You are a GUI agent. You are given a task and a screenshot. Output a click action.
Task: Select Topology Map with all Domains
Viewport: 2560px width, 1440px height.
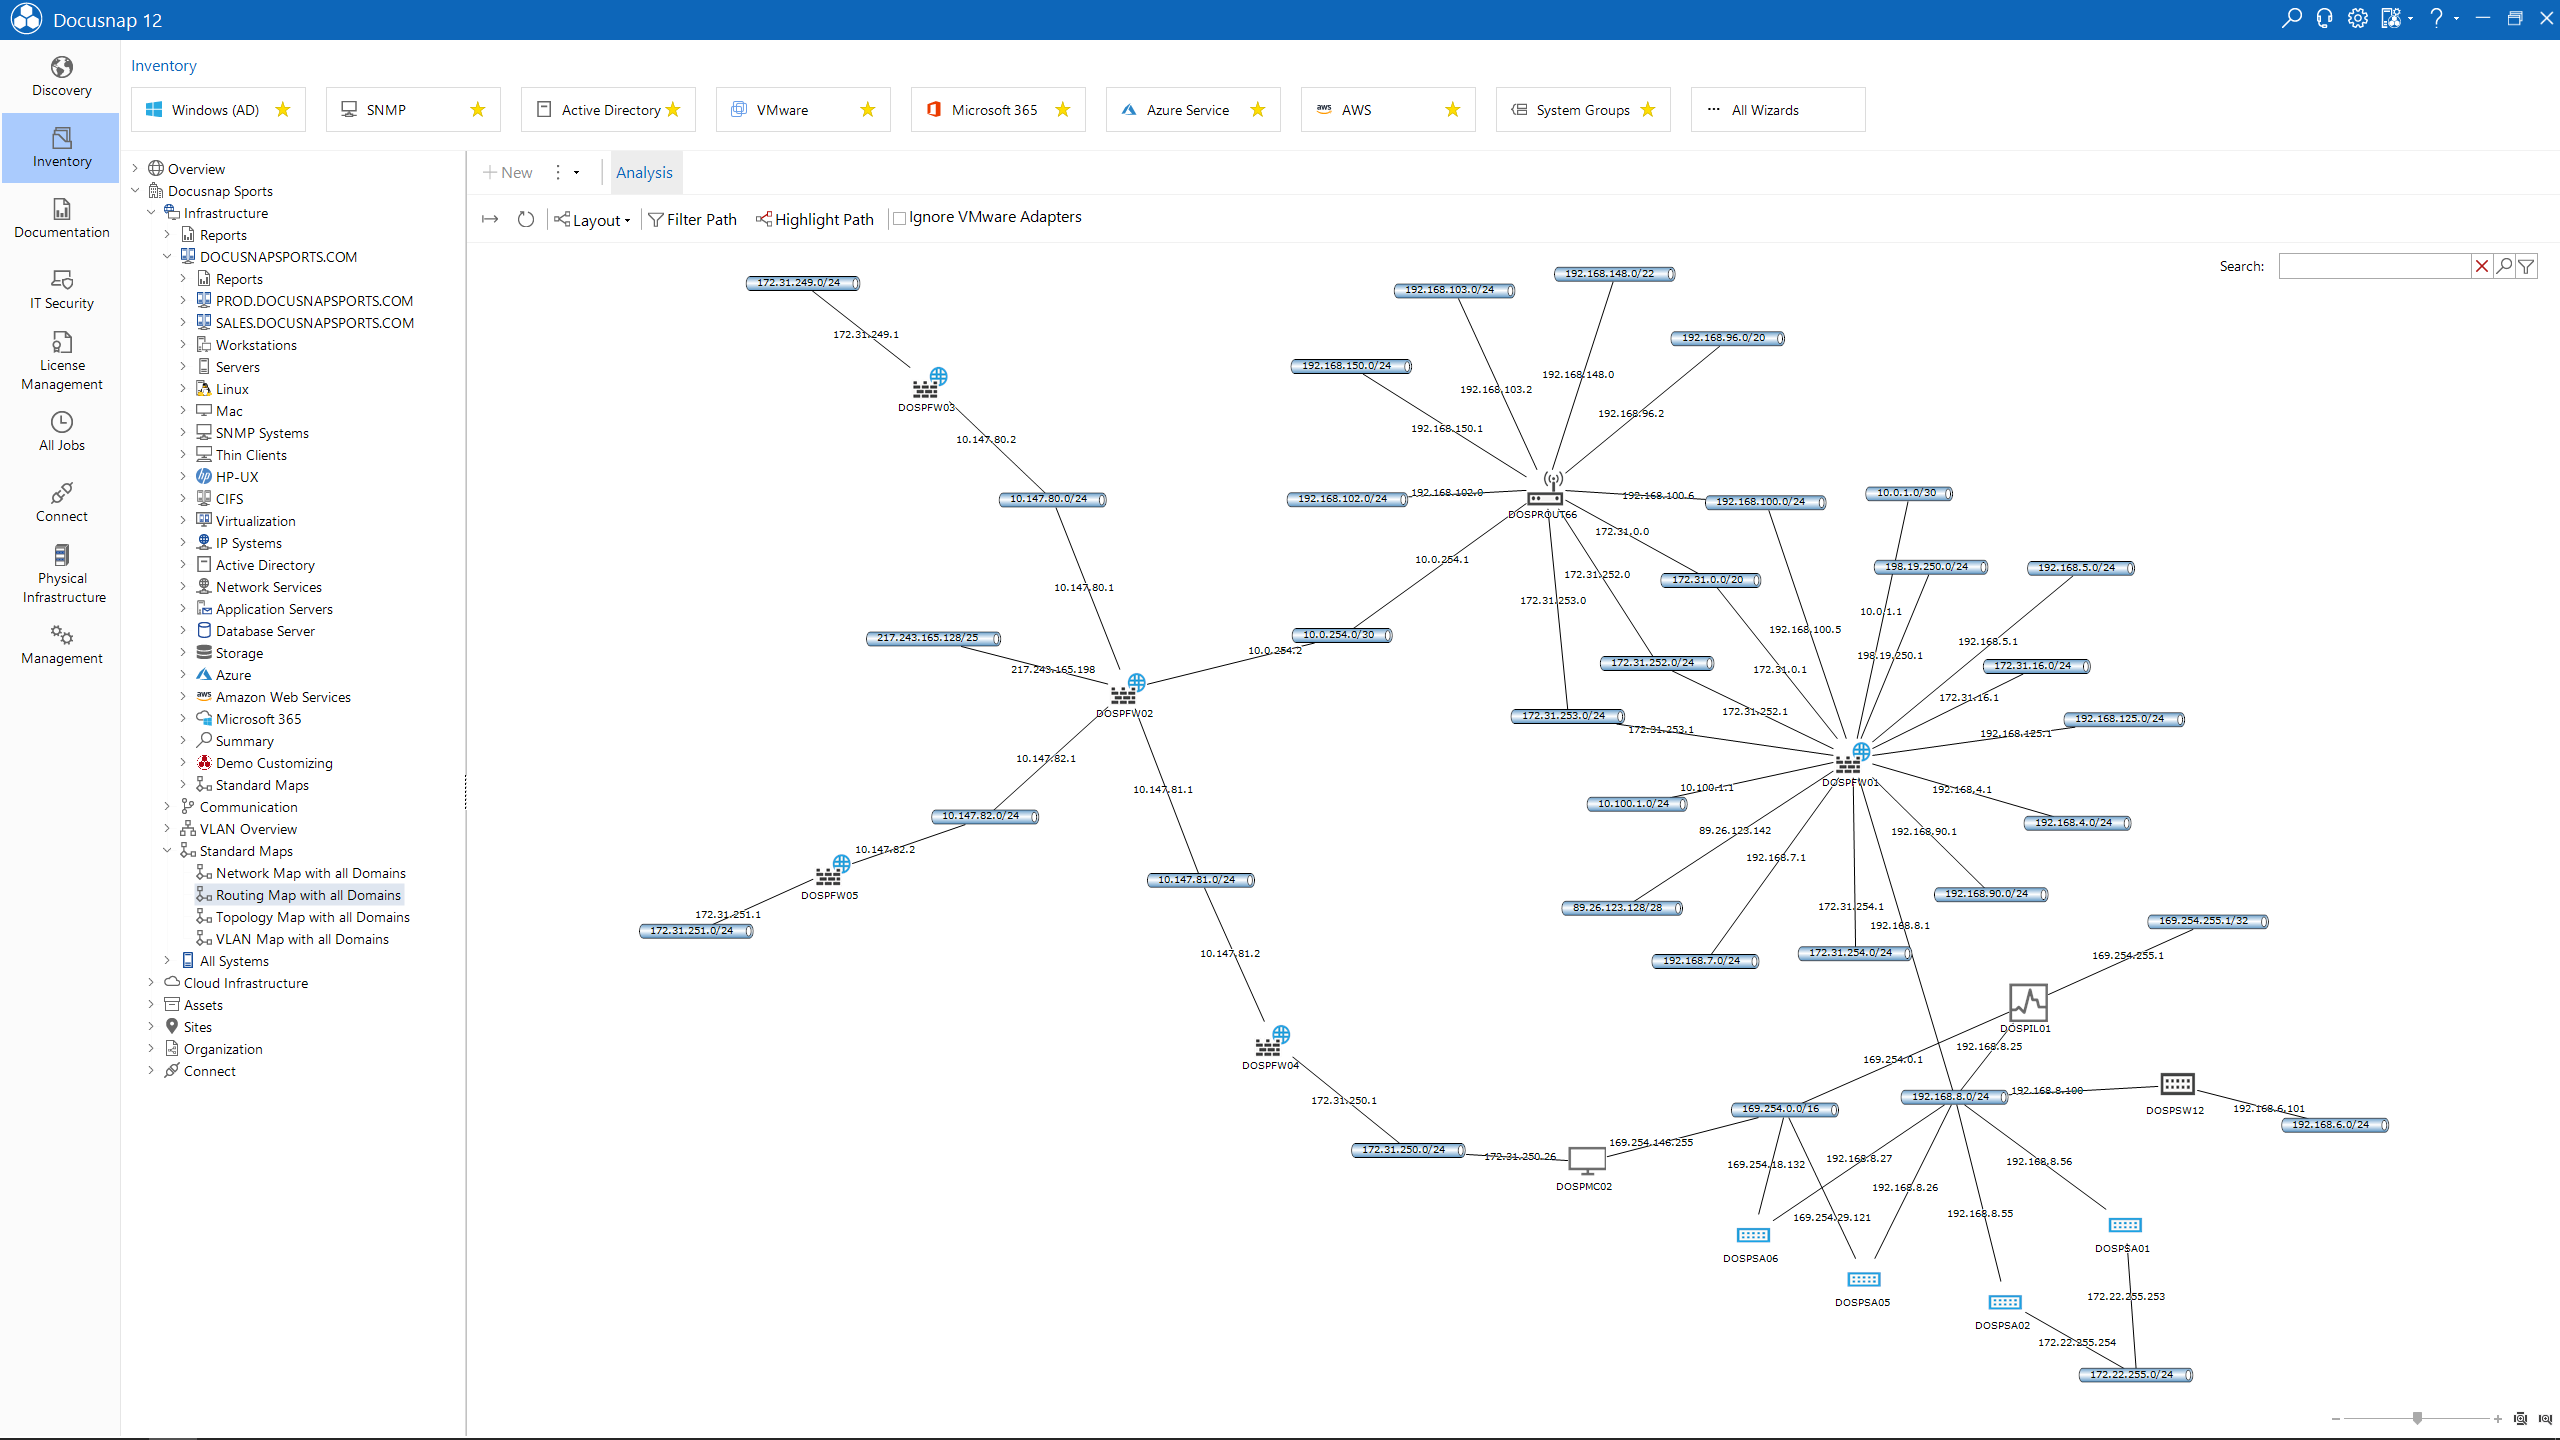point(312,917)
